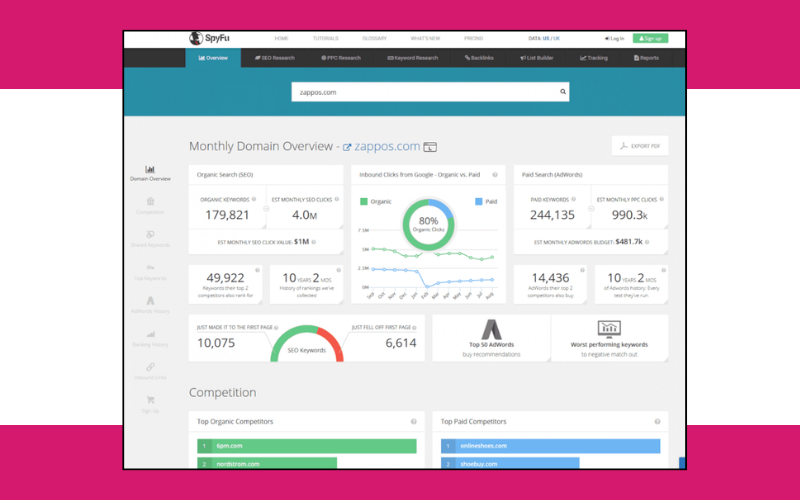Click the help icon on 14,436 card

582,270
